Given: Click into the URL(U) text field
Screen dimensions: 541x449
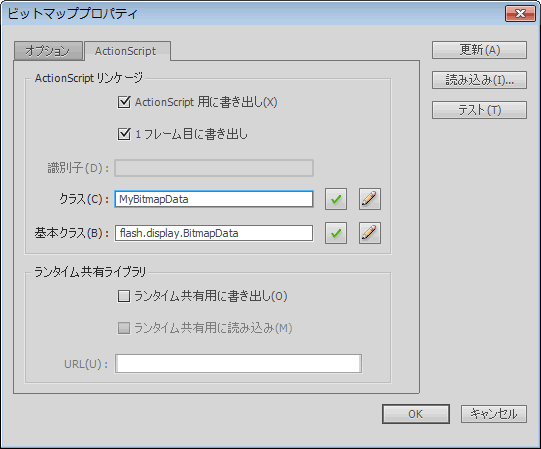Looking at the screenshot, I should (238, 363).
